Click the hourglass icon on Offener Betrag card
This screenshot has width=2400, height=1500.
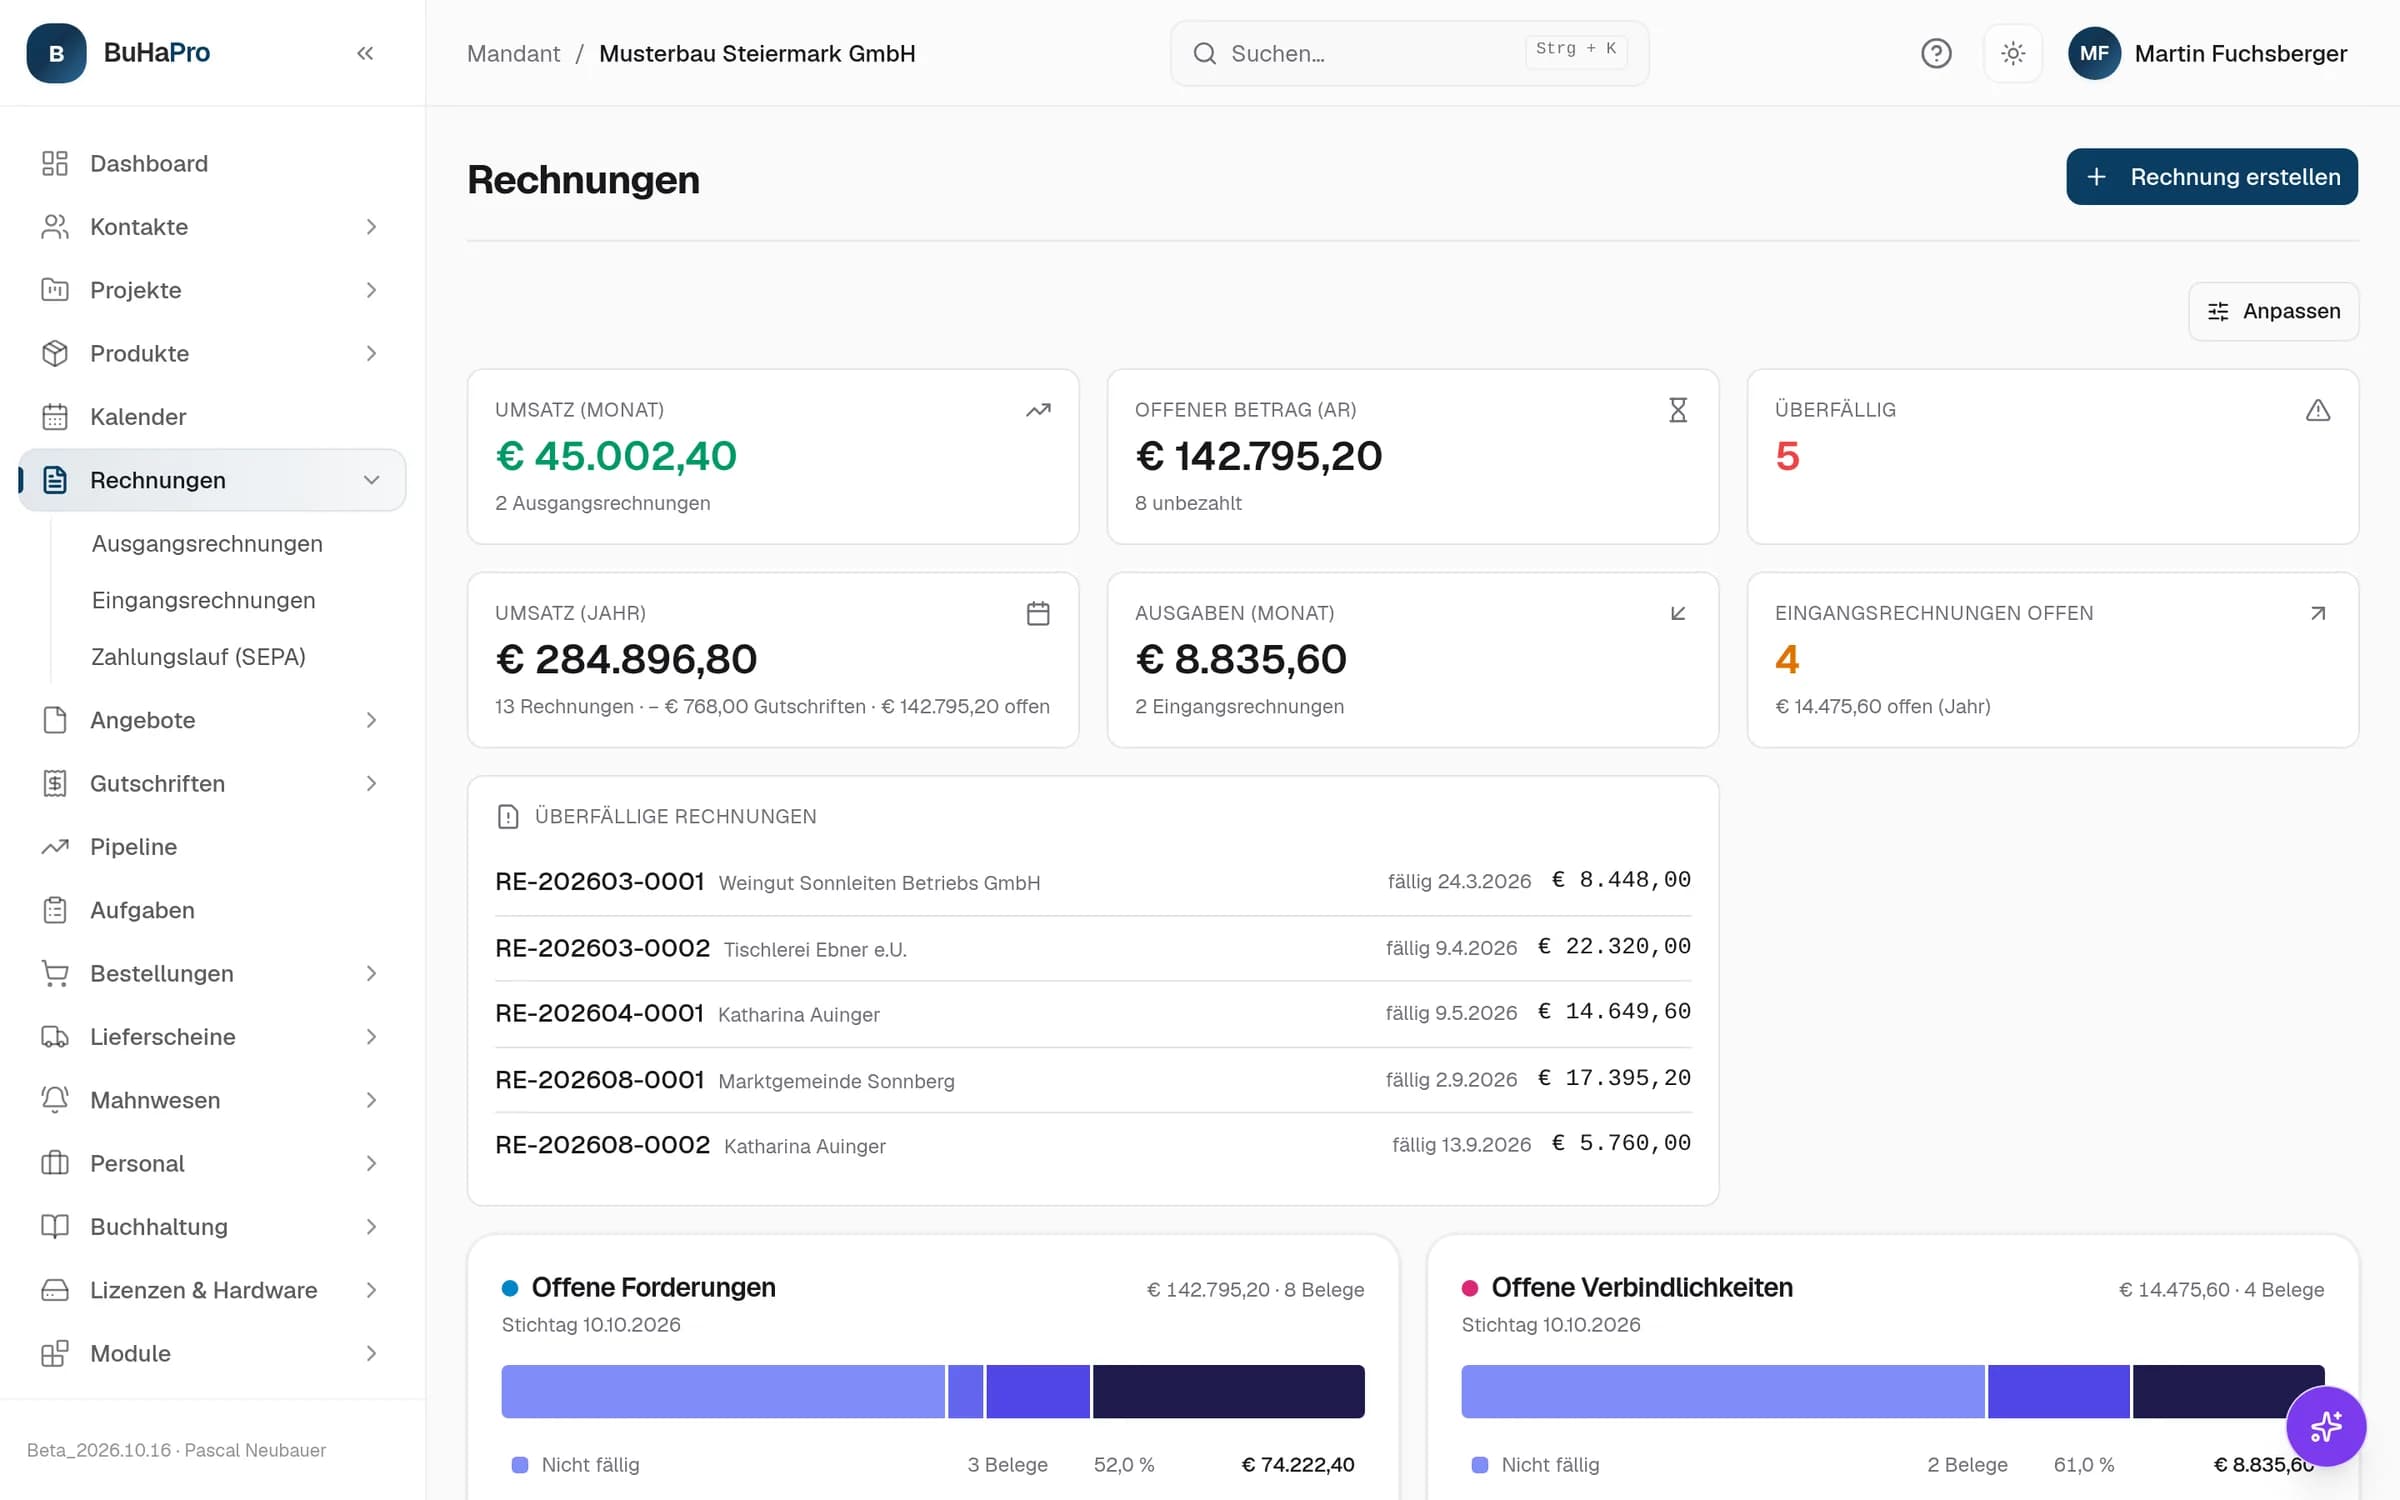[1678, 410]
